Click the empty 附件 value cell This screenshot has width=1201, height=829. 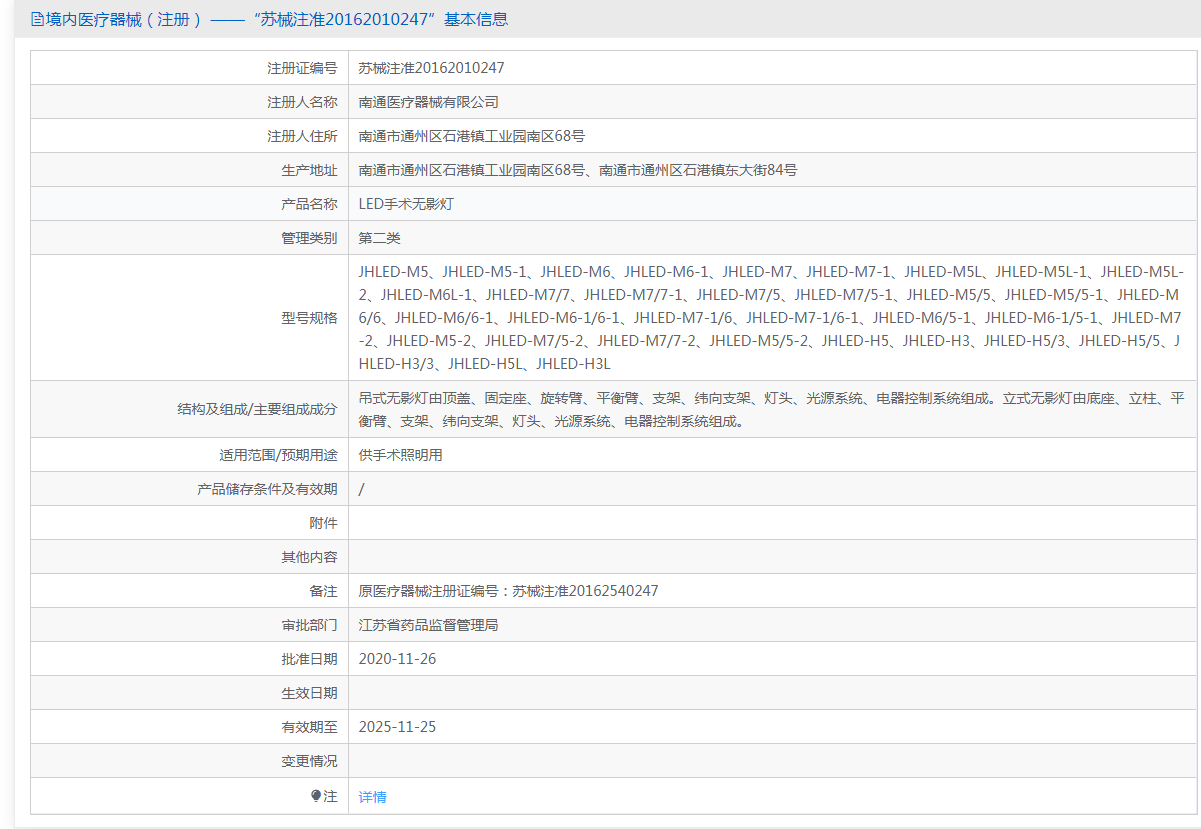770,523
